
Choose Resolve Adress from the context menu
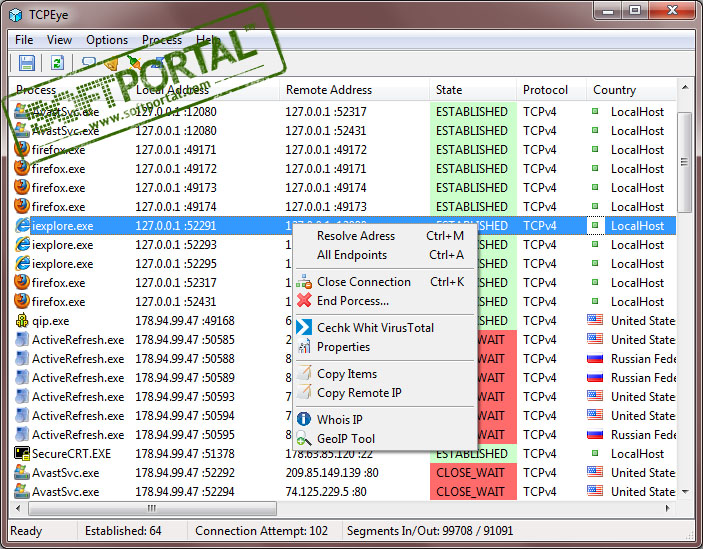click(385, 236)
